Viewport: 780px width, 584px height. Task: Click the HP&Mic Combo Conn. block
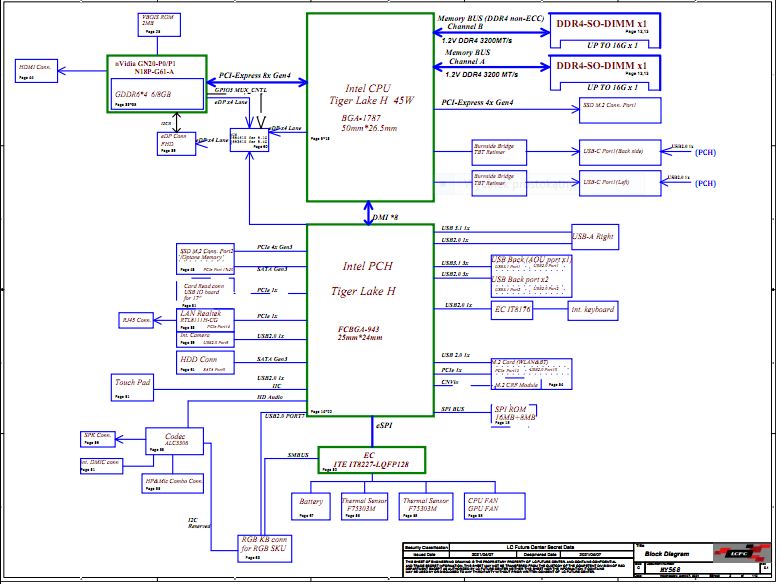coord(173,484)
